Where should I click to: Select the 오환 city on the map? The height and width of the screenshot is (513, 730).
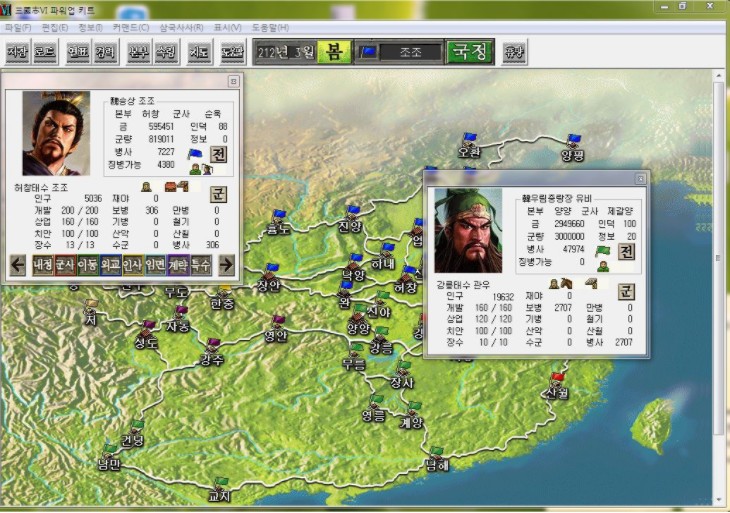[469, 145]
